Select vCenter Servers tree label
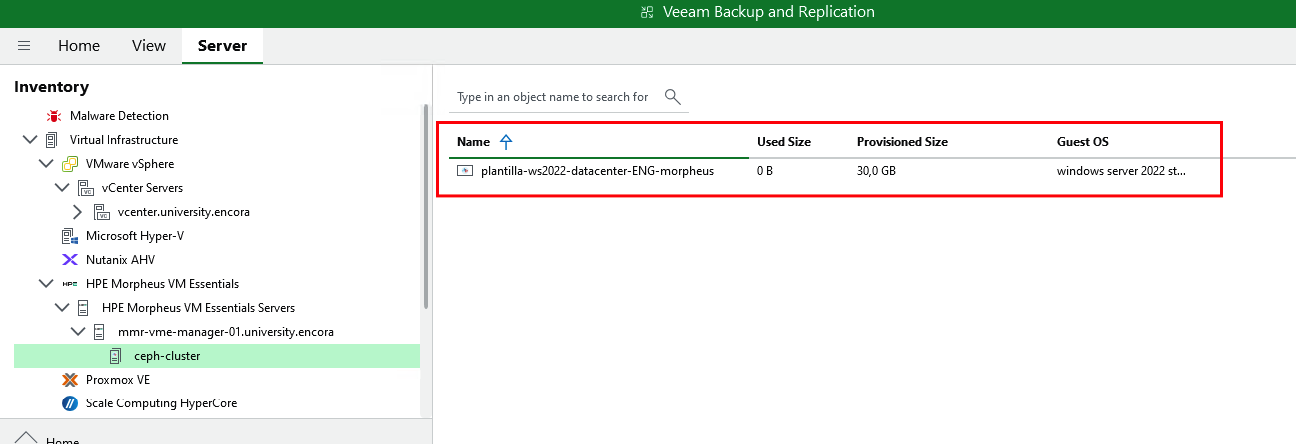The height and width of the screenshot is (444, 1296). click(142, 188)
